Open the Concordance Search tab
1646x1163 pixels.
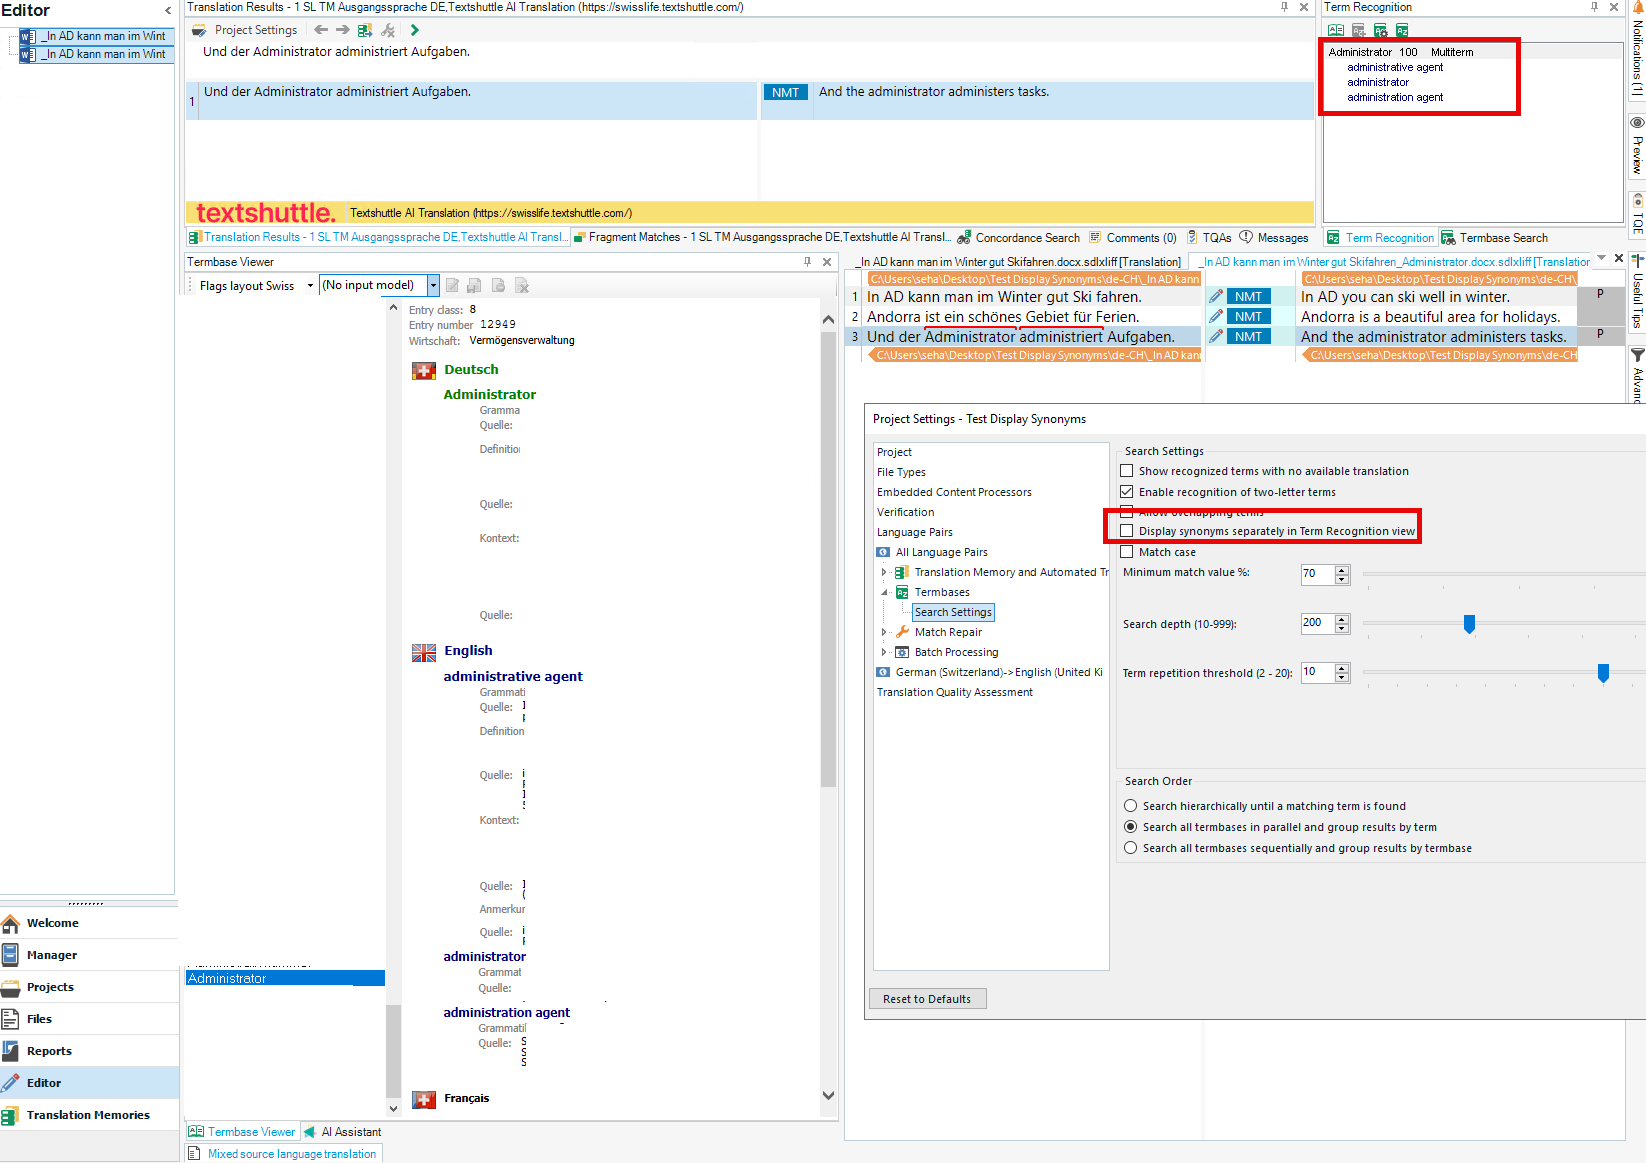click(x=1018, y=238)
